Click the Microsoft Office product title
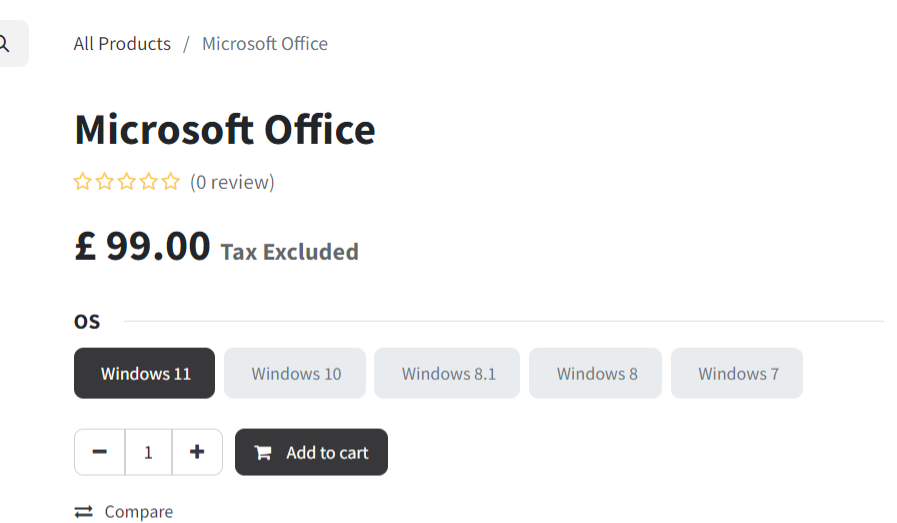 (x=225, y=130)
